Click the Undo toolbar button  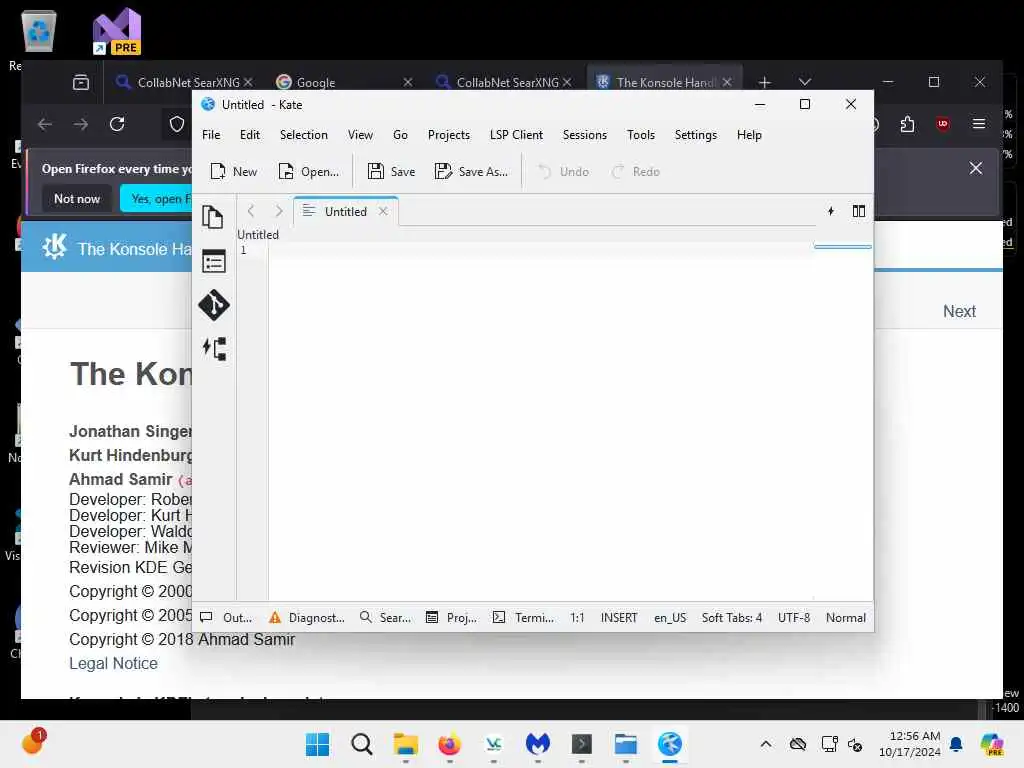pyautogui.click(x=563, y=172)
